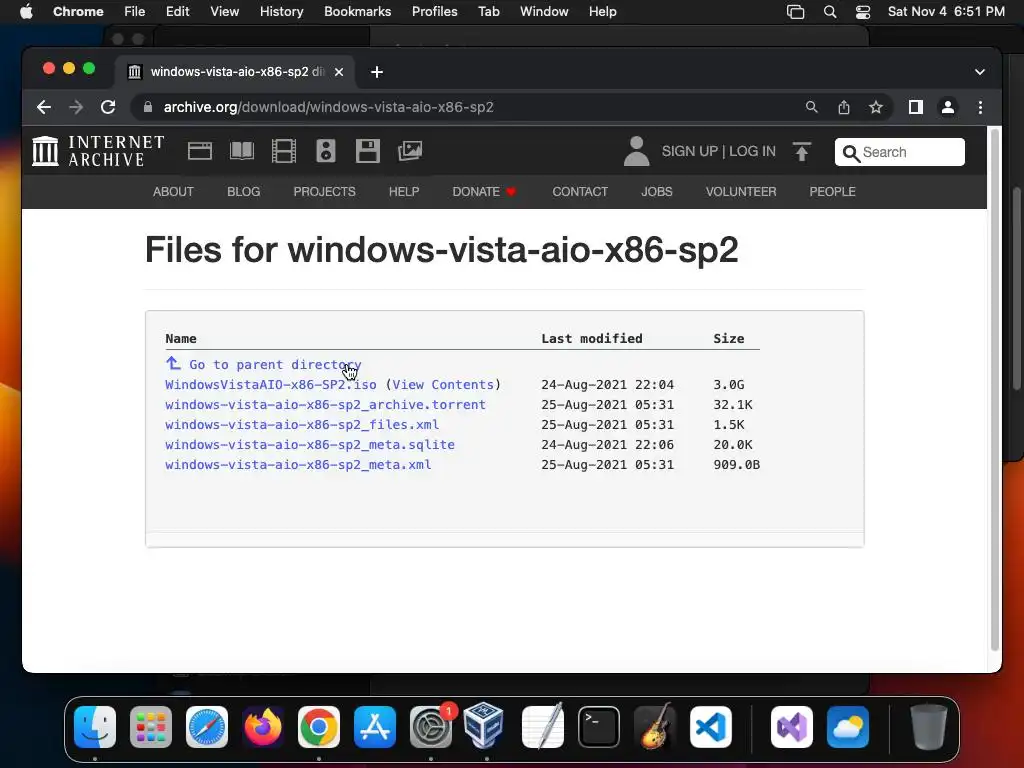This screenshot has height=768, width=1024.
Task: Reload the page with the refresh icon
Action: [x=108, y=107]
